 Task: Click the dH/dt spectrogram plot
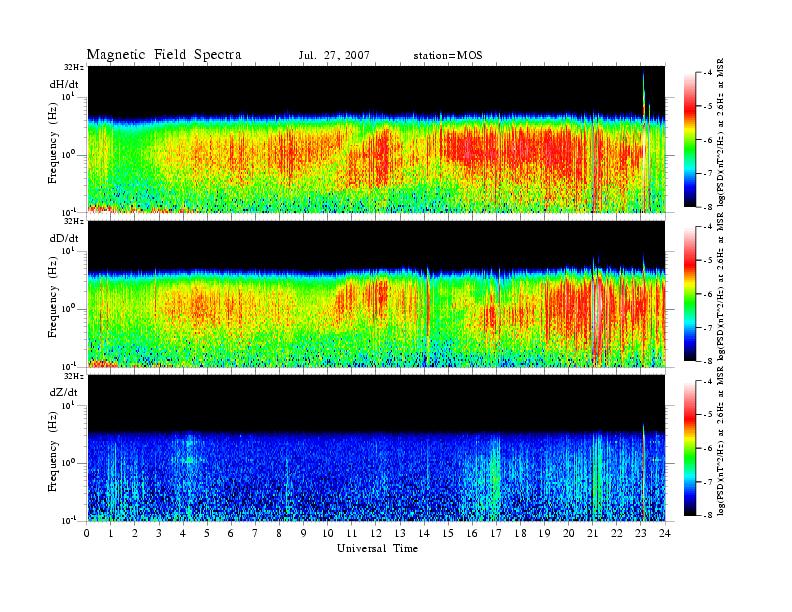tap(376, 139)
